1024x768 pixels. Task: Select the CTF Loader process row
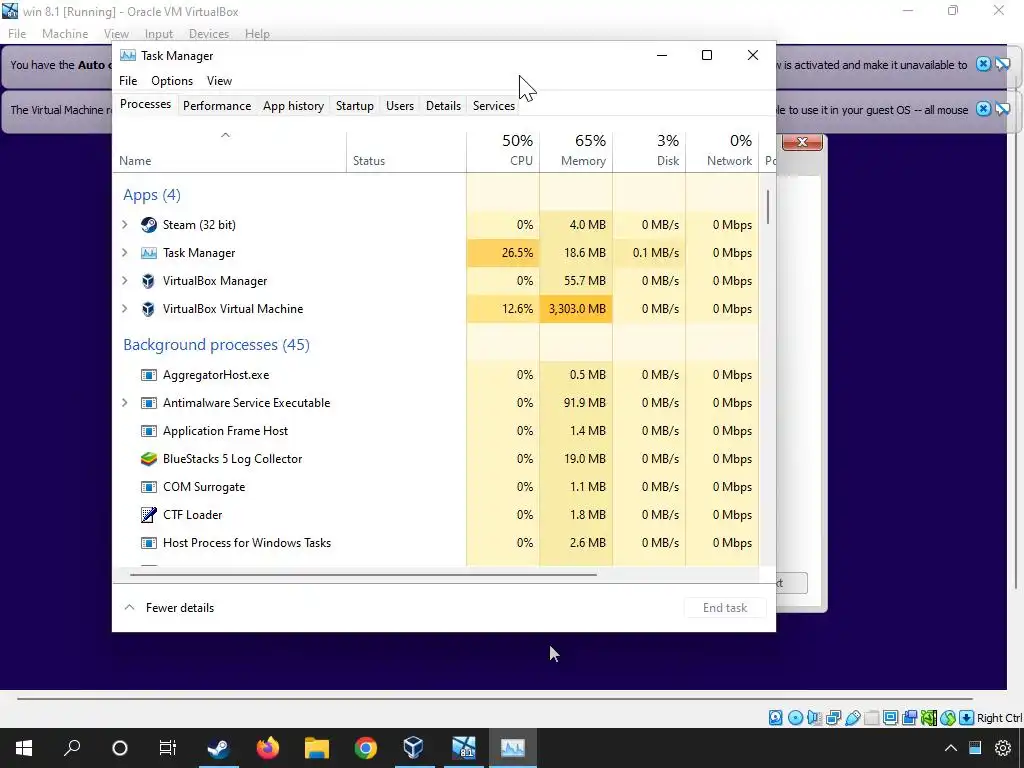436,515
